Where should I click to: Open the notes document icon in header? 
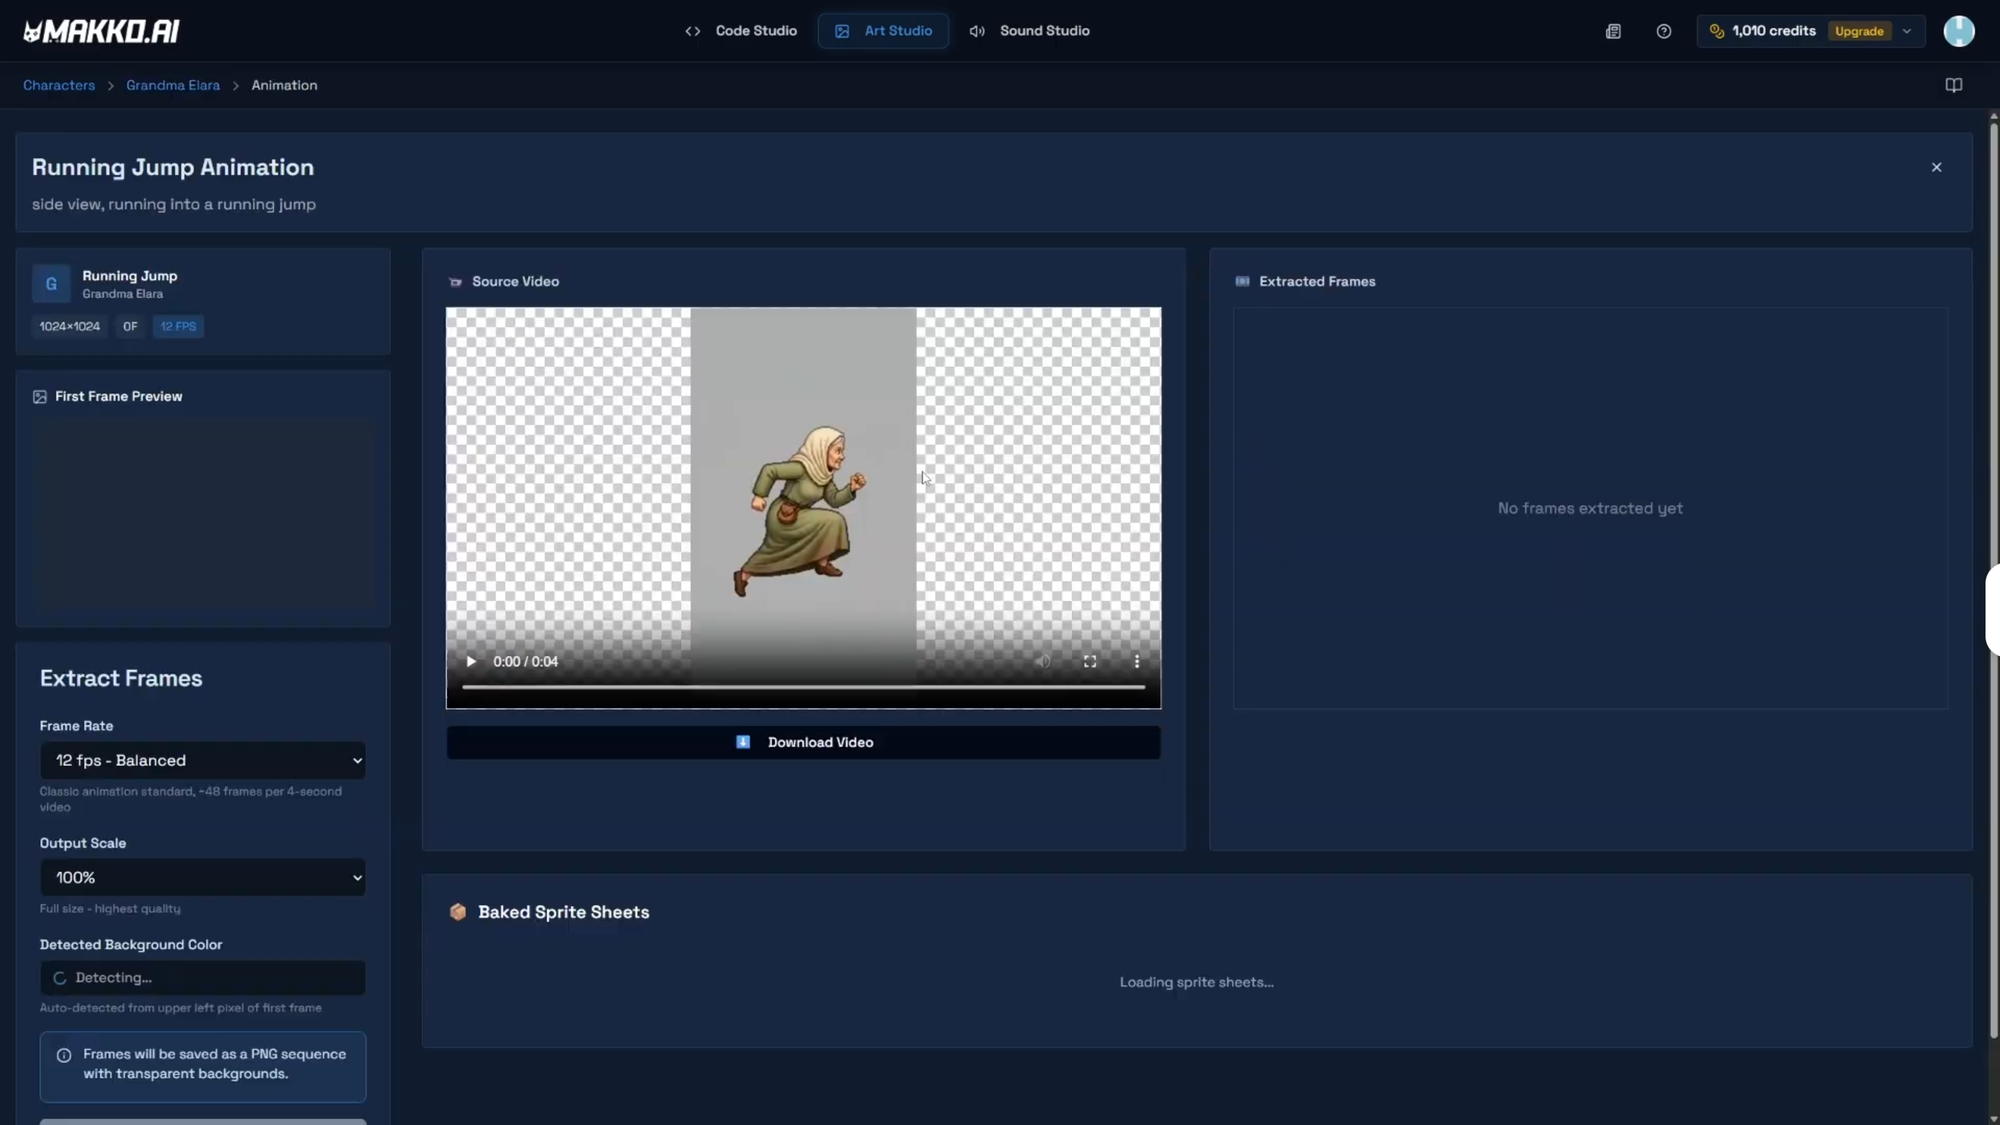tap(1613, 31)
